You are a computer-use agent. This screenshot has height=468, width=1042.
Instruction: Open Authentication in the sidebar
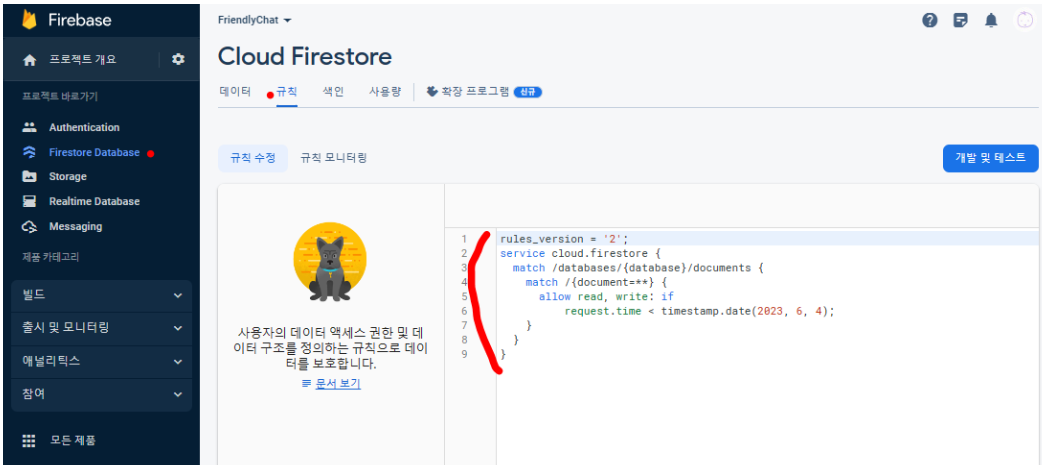tap(84, 127)
